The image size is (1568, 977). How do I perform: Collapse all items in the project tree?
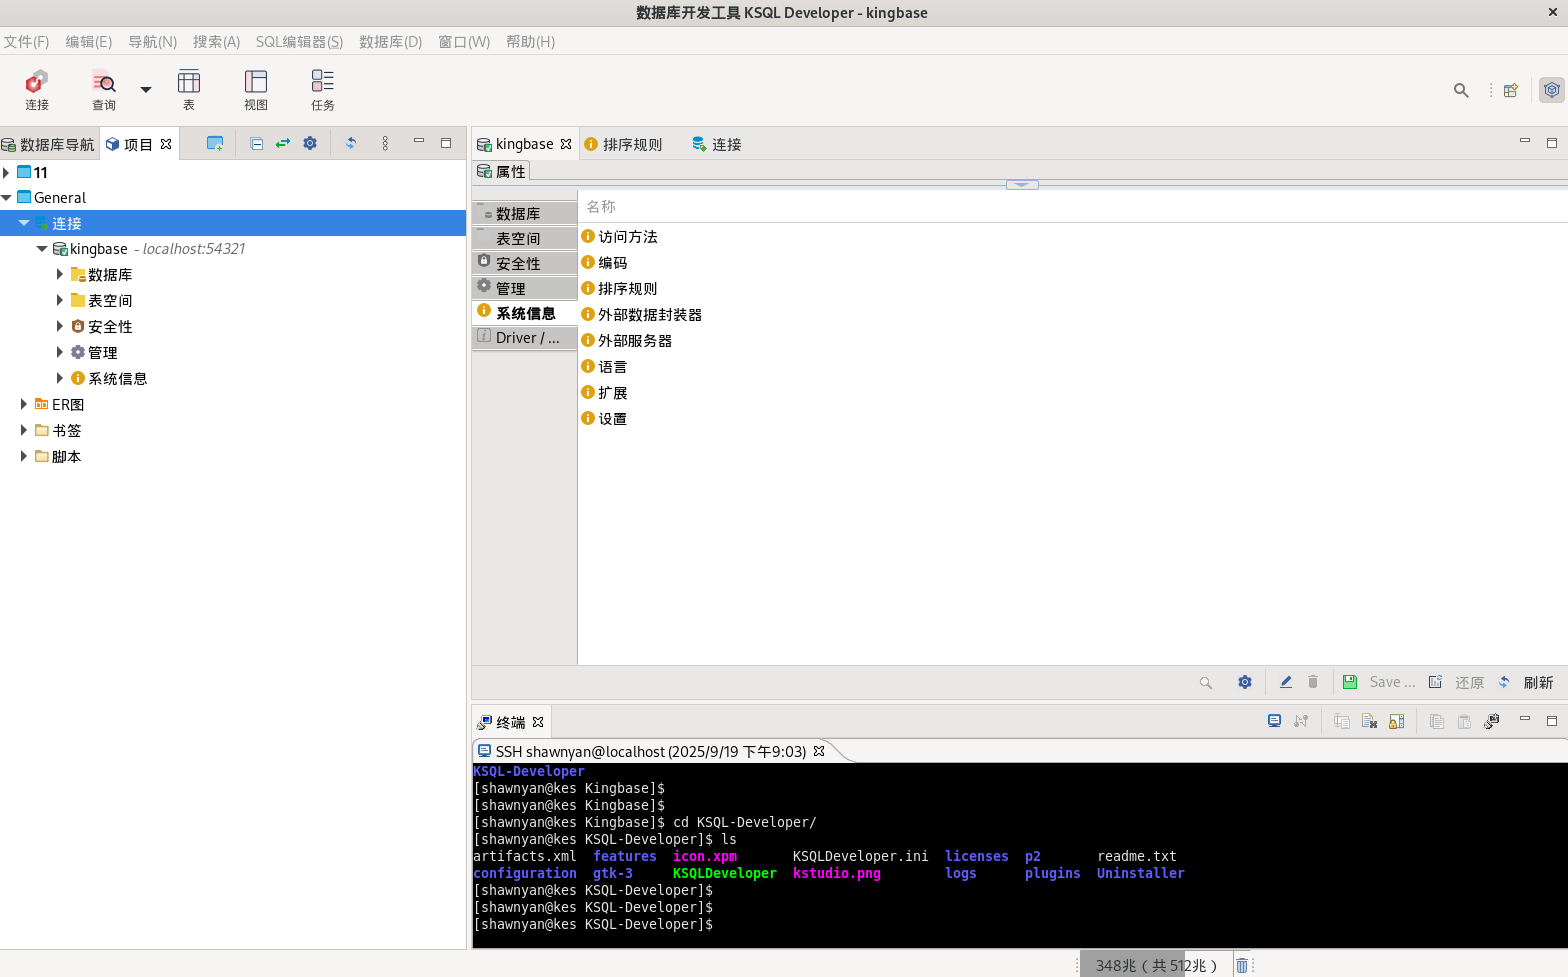coord(256,143)
